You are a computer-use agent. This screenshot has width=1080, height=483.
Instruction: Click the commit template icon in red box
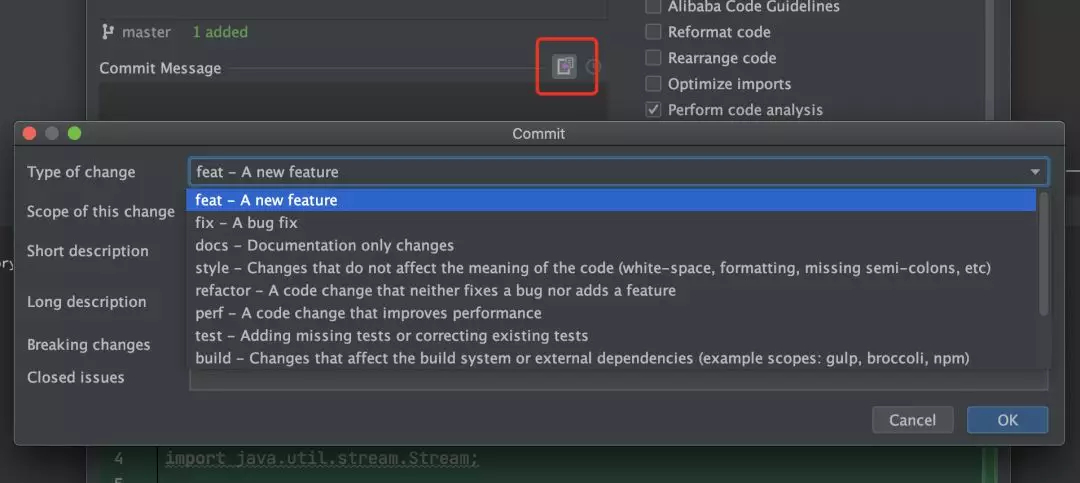[x=565, y=66]
